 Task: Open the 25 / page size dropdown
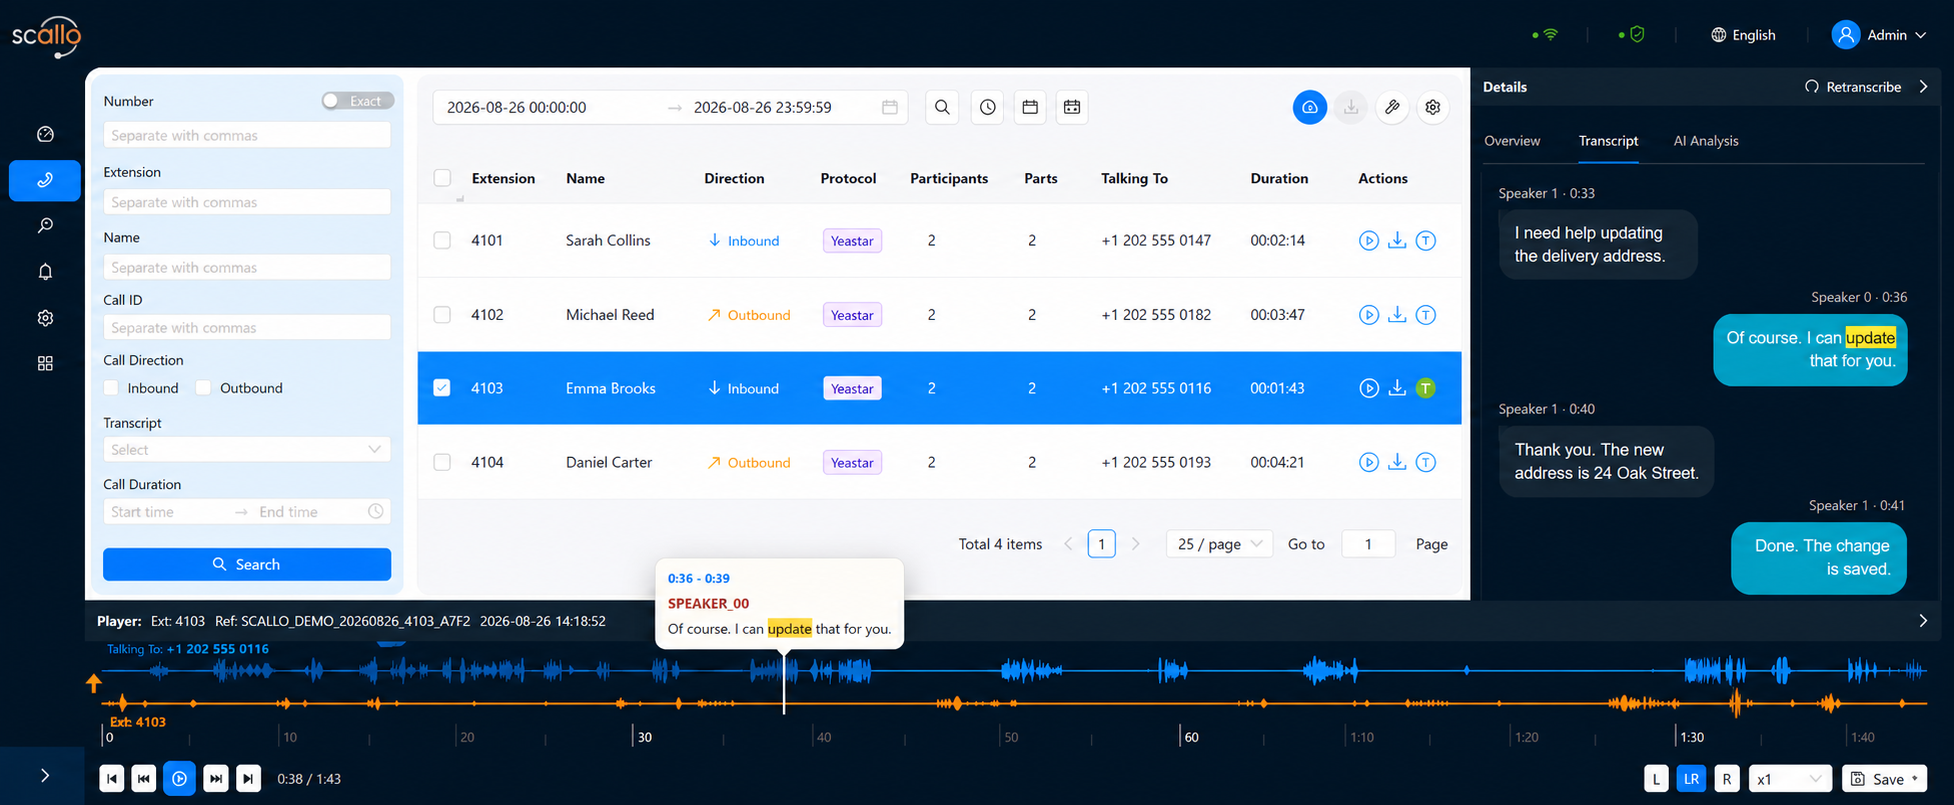coord(1219,544)
